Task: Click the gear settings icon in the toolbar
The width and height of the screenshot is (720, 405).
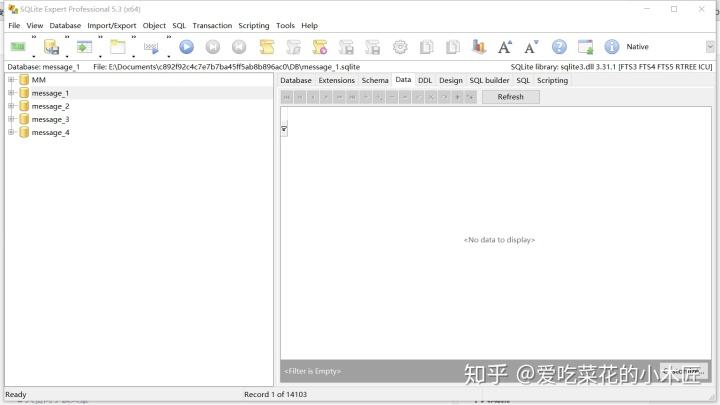Action: click(x=400, y=47)
